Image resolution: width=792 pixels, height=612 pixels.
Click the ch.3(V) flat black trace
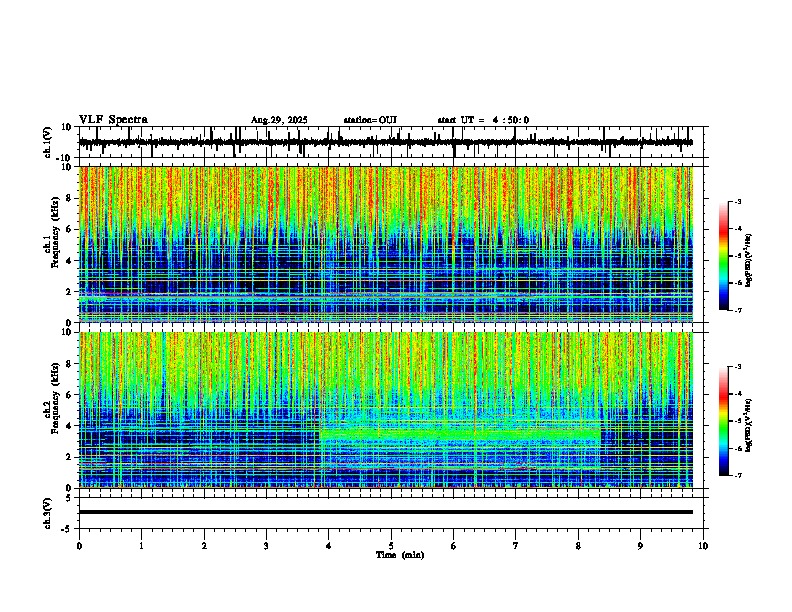pos(386,512)
